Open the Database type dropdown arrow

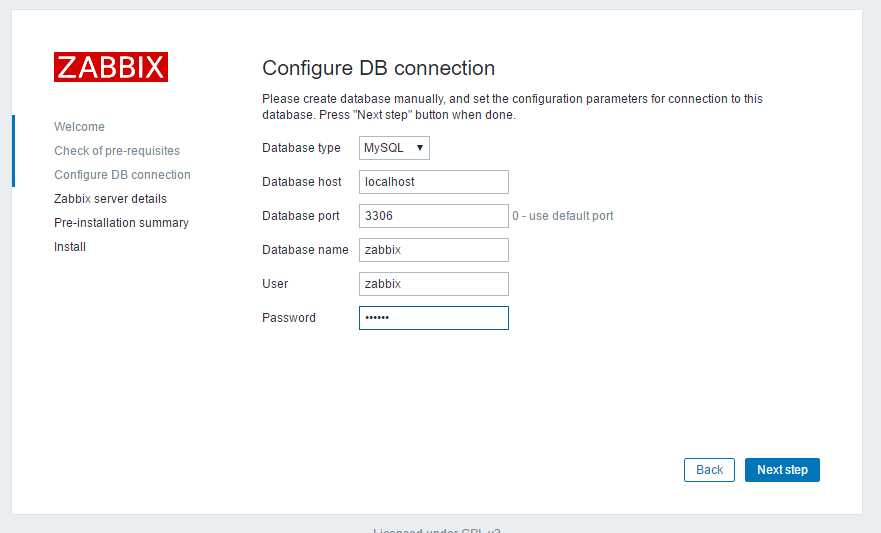pos(420,148)
